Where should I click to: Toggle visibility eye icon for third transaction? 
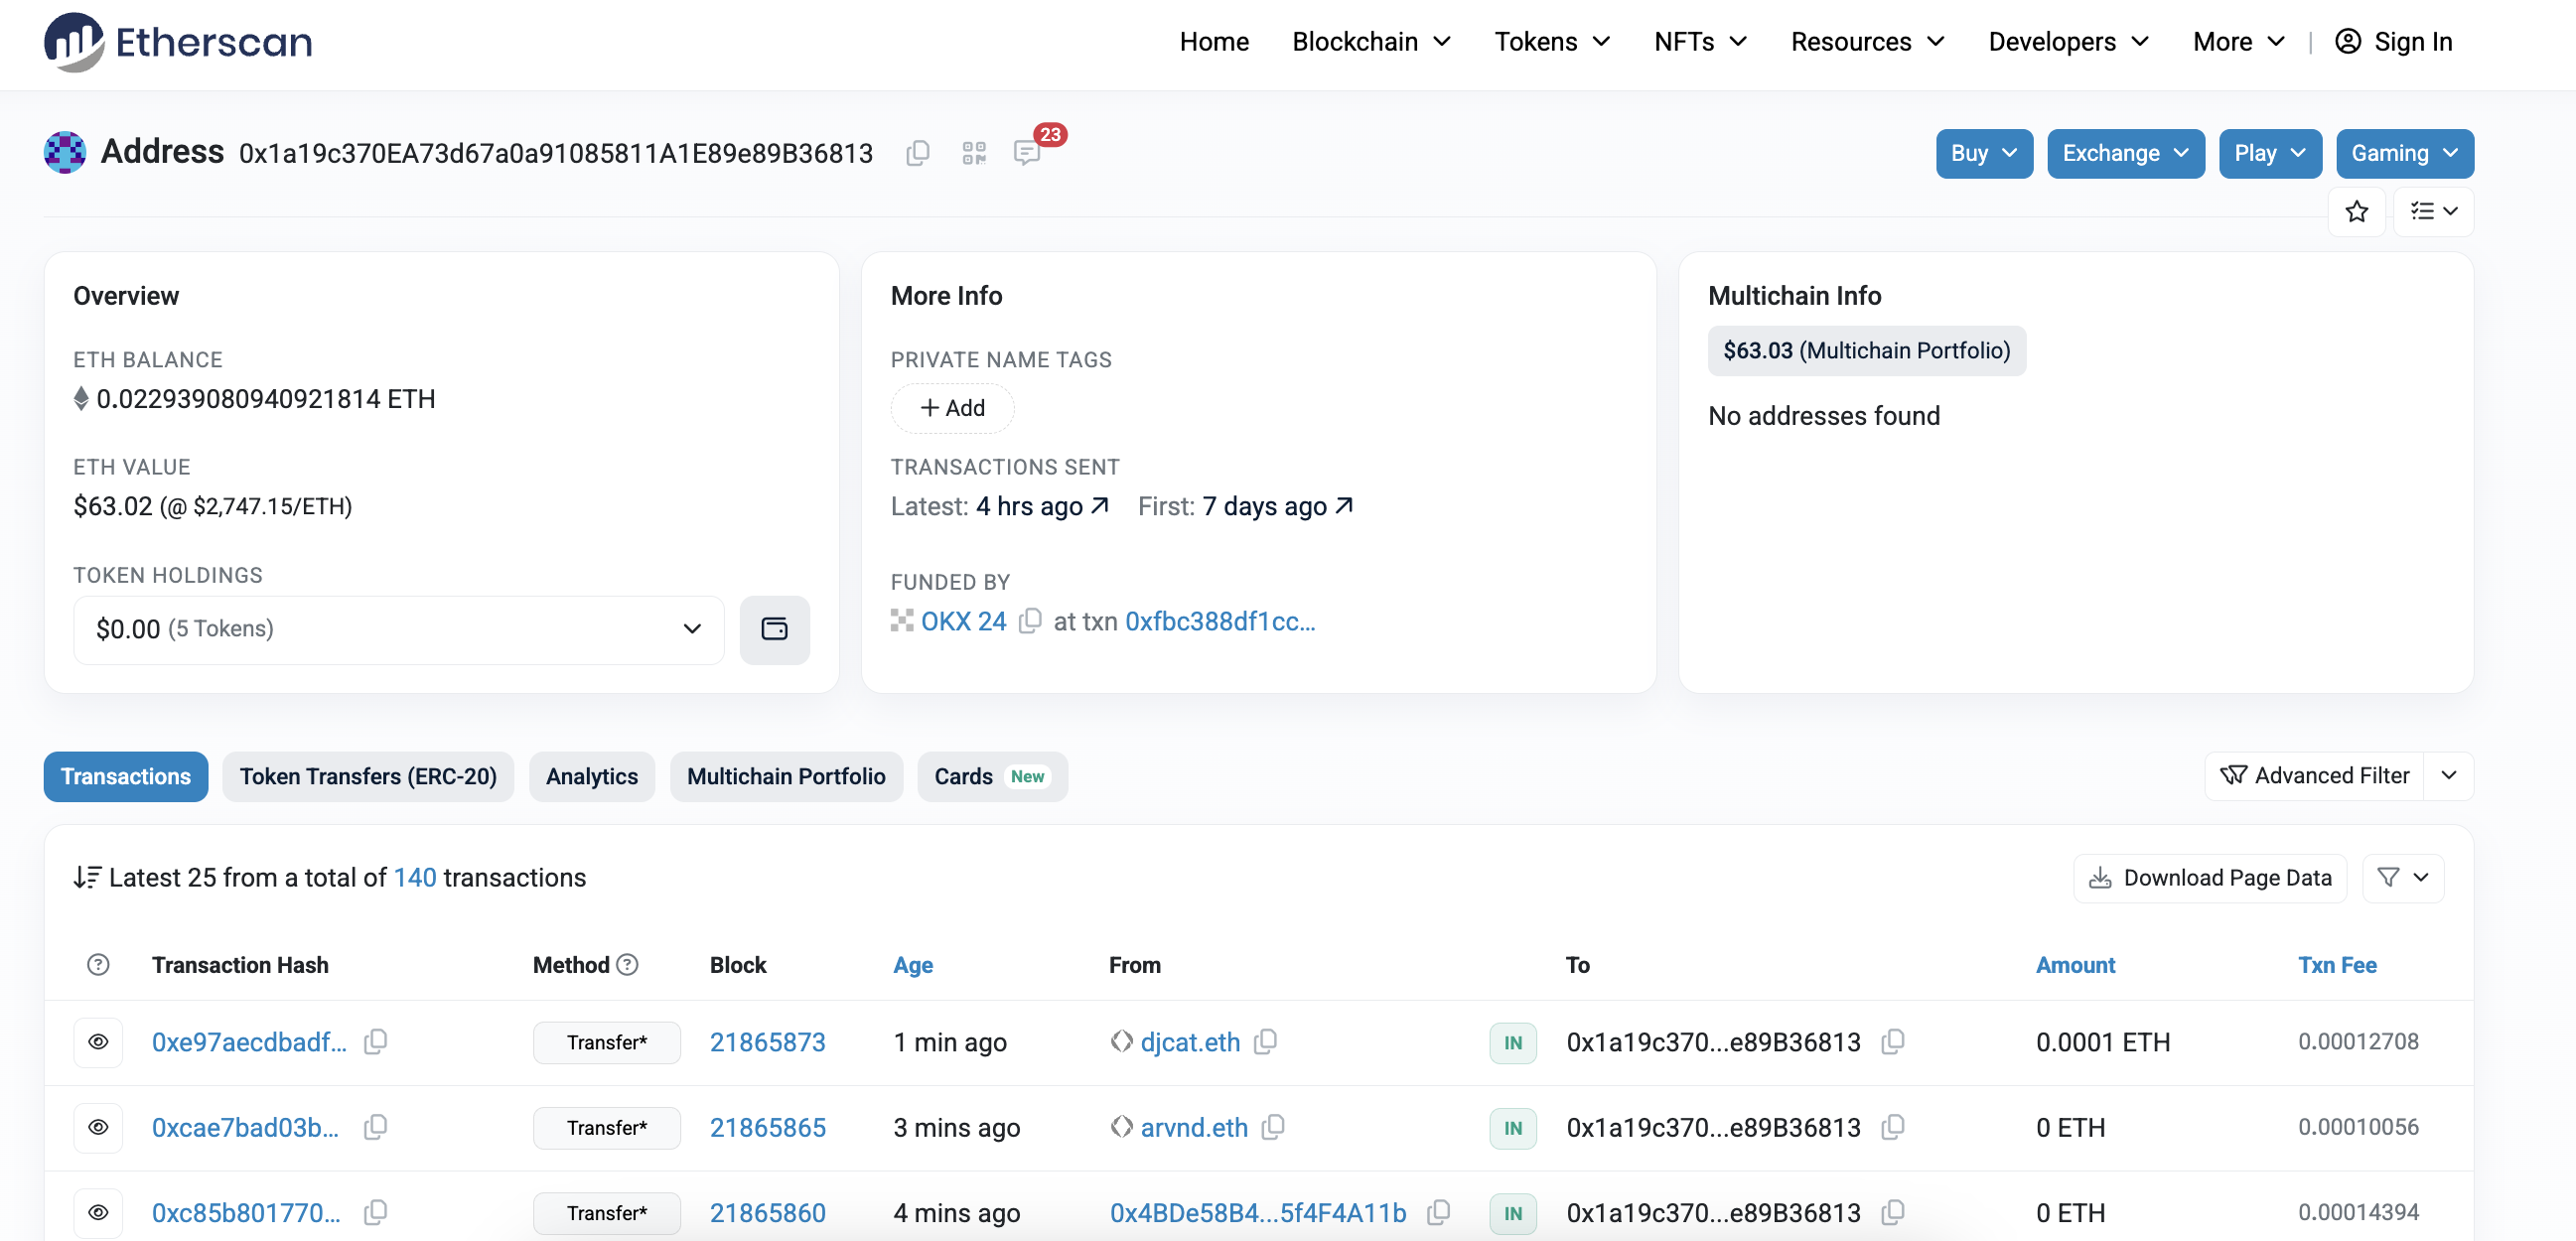coord(98,1211)
